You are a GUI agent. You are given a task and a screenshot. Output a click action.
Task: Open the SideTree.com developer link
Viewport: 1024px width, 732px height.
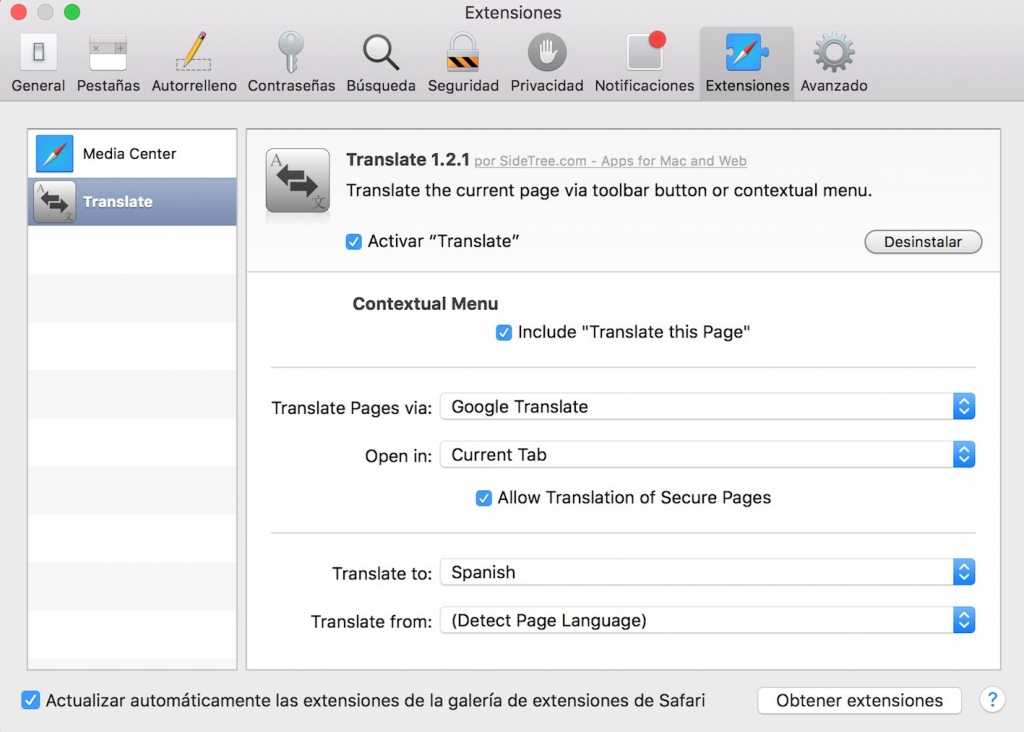[x=610, y=161]
